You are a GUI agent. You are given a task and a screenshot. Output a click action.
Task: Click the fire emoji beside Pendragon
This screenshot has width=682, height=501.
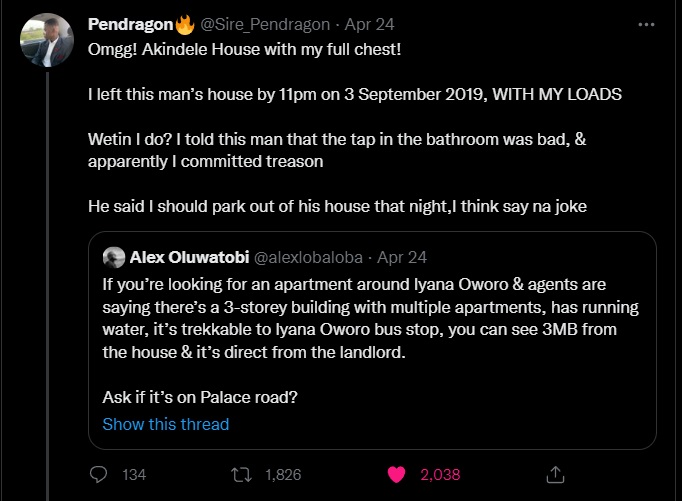tap(185, 23)
